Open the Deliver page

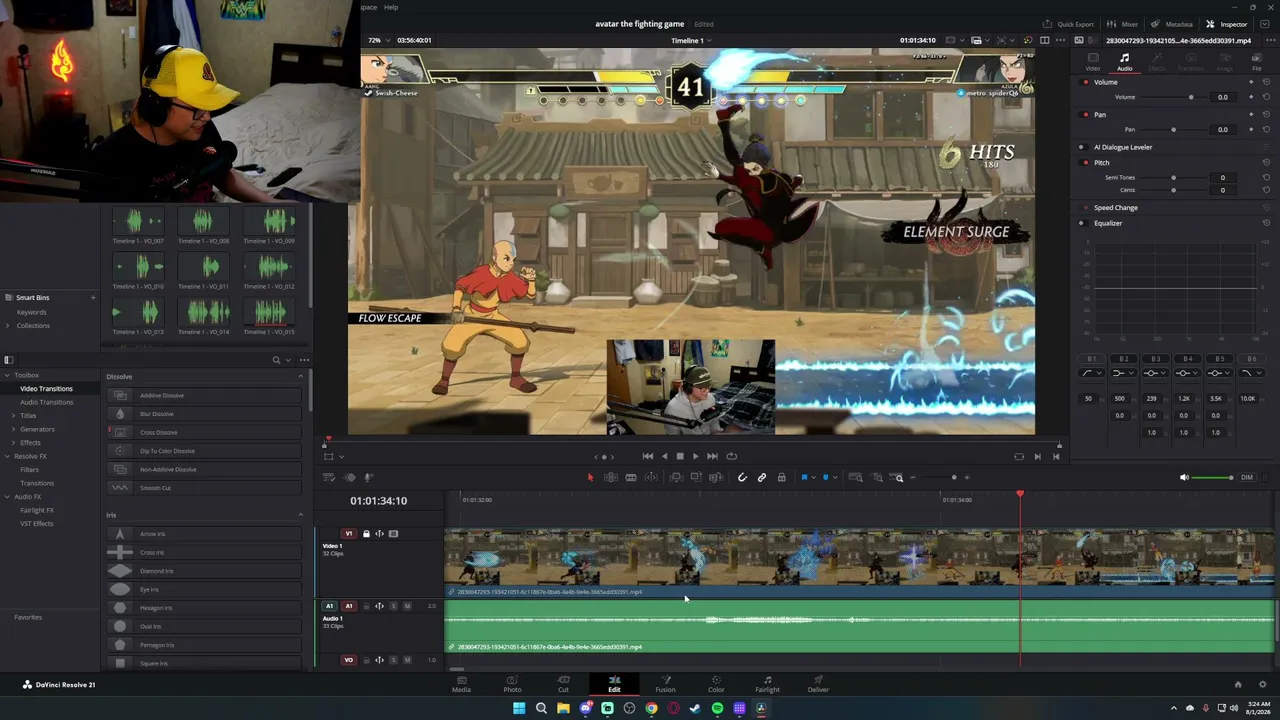(818, 684)
